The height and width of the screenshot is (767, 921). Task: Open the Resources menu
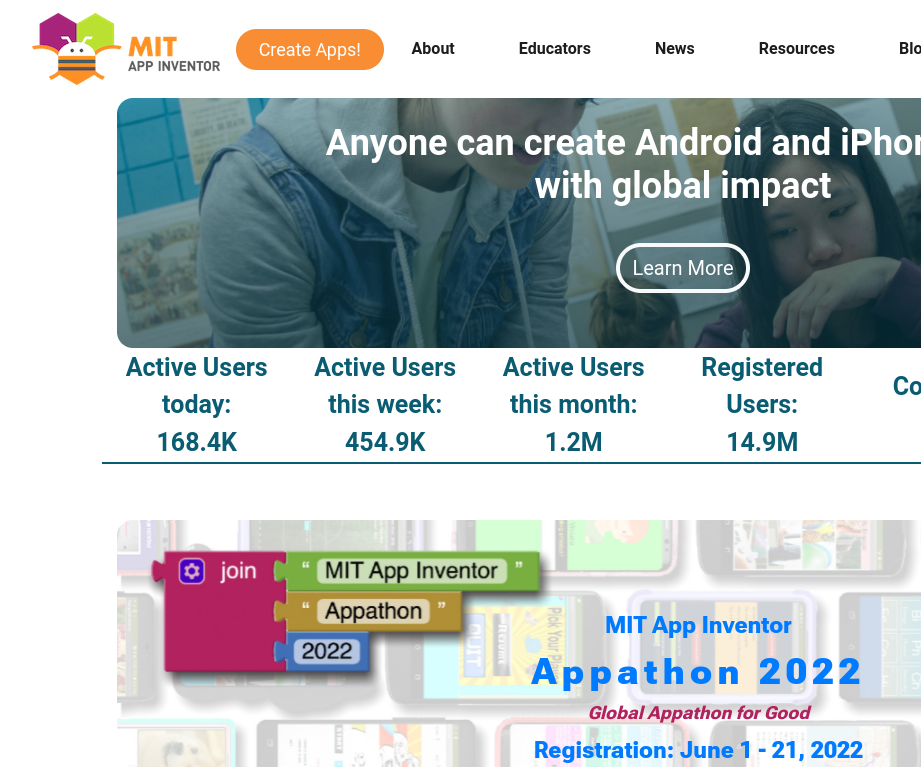click(x=796, y=48)
